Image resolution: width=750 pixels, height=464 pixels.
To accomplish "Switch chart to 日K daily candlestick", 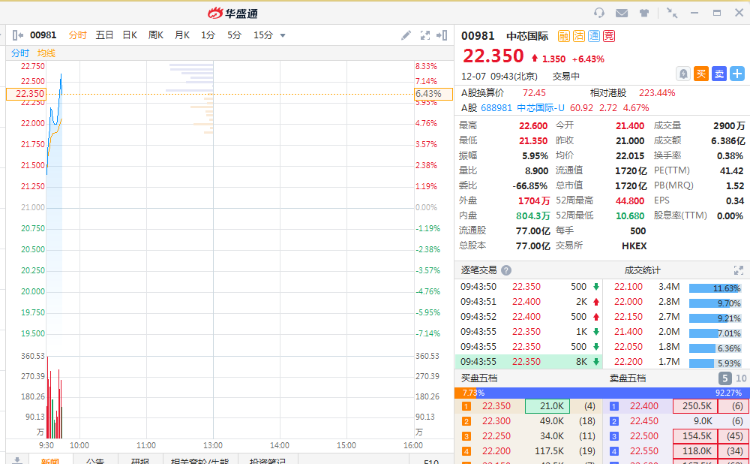I will pos(129,35).
